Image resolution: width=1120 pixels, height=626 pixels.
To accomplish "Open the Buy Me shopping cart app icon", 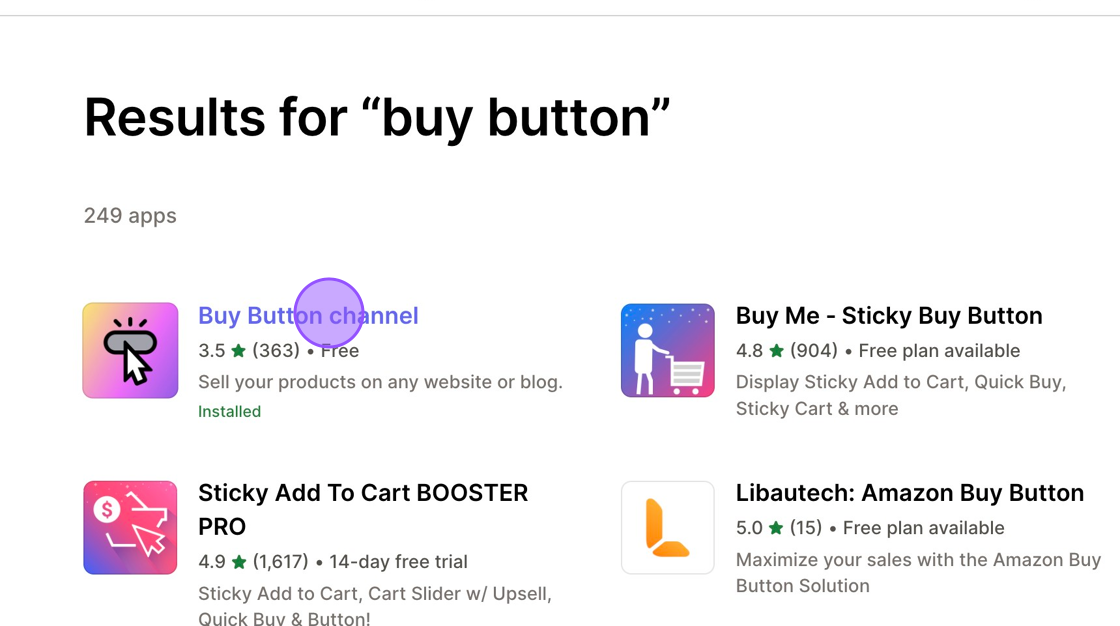I will (667, 351).
